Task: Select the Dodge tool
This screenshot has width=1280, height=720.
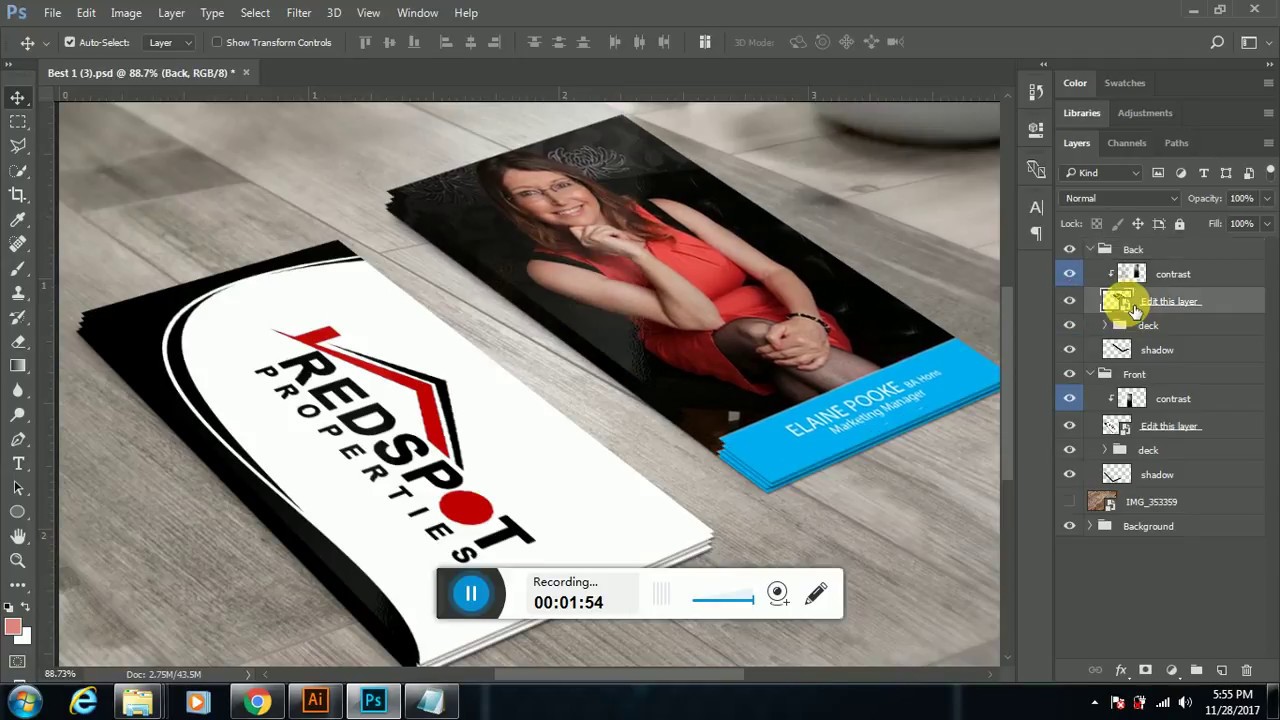Action: click(18, 415)
